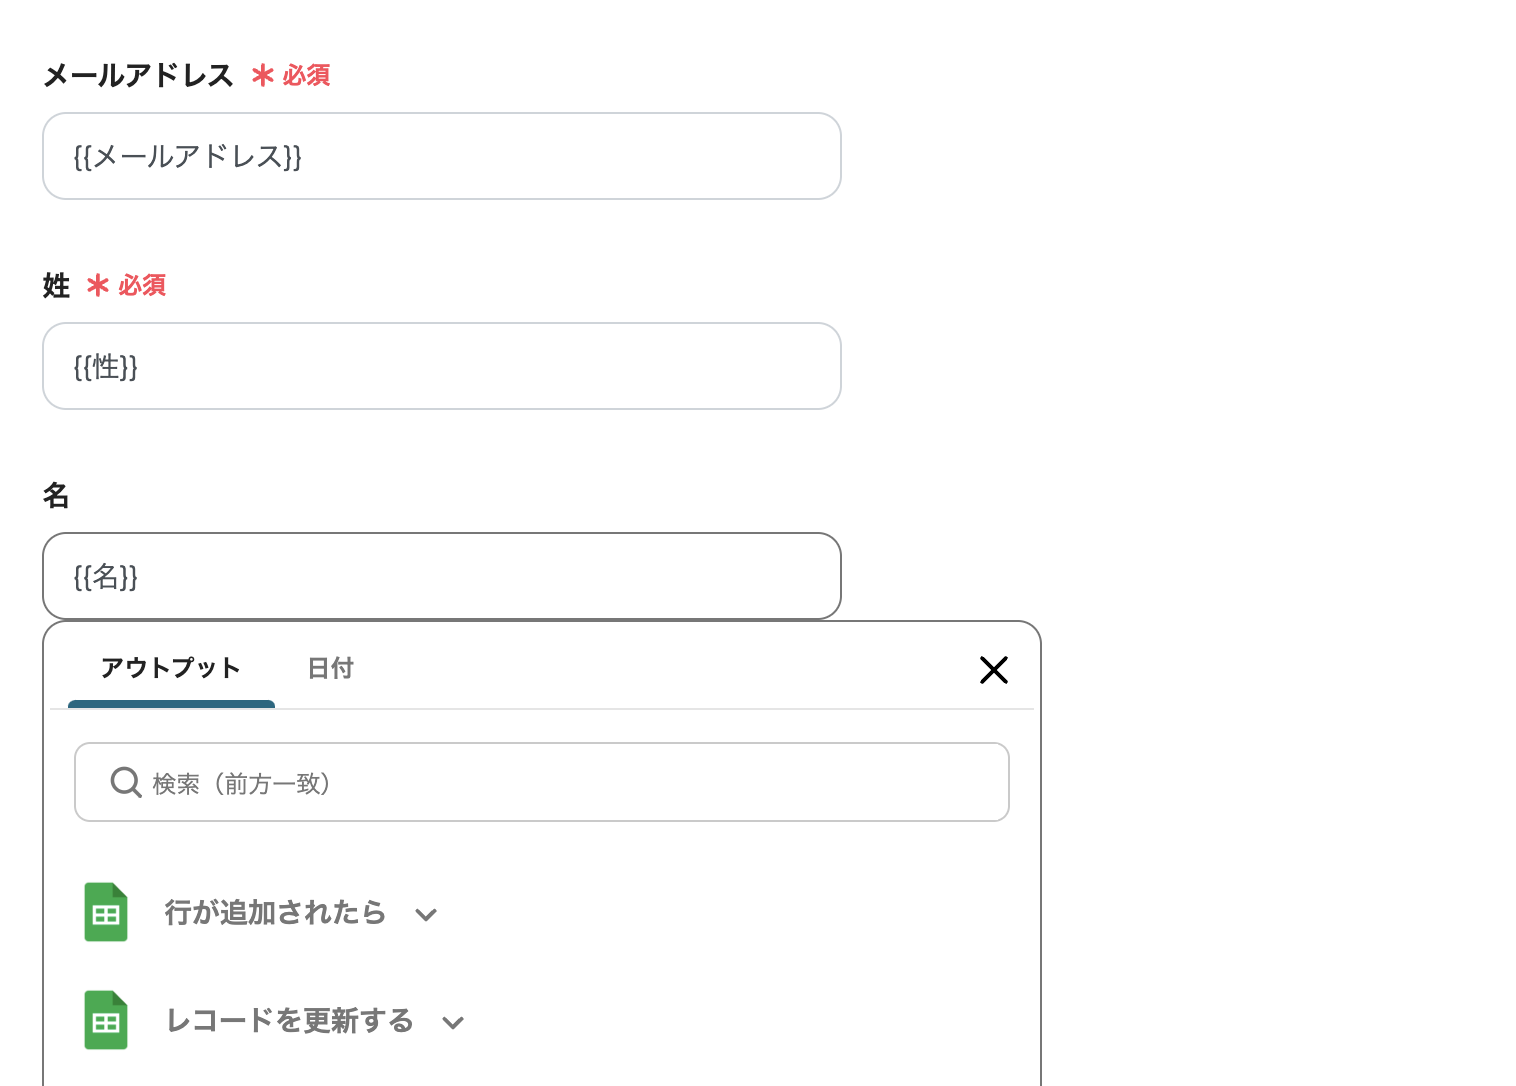
Task: Click into the 姓 input field
Action: tap(441, 366)
